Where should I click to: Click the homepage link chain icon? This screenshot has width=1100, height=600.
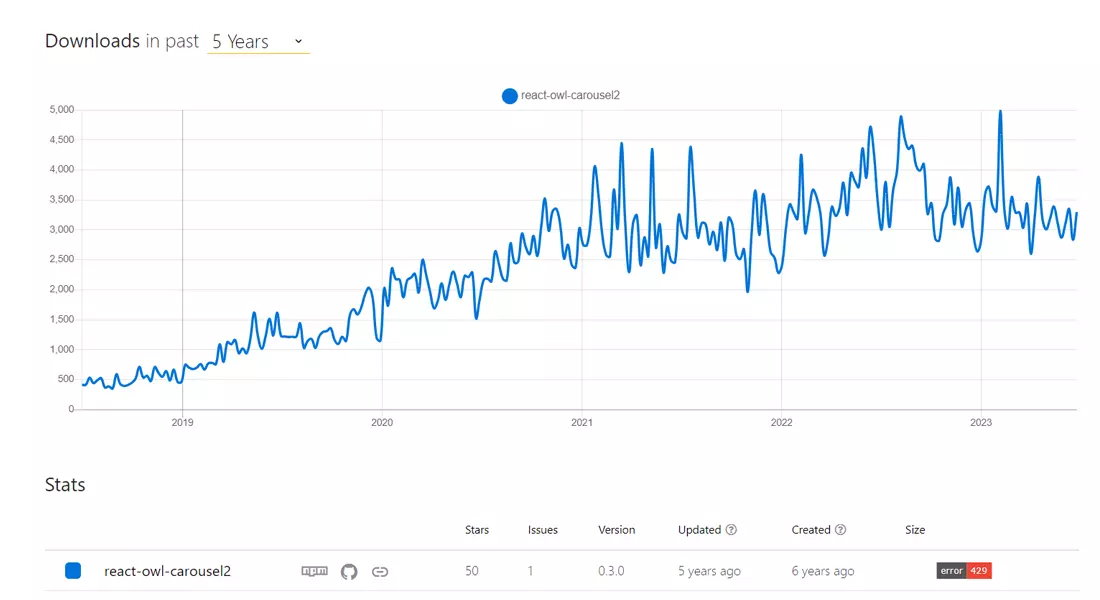click(x=380, y=571)
